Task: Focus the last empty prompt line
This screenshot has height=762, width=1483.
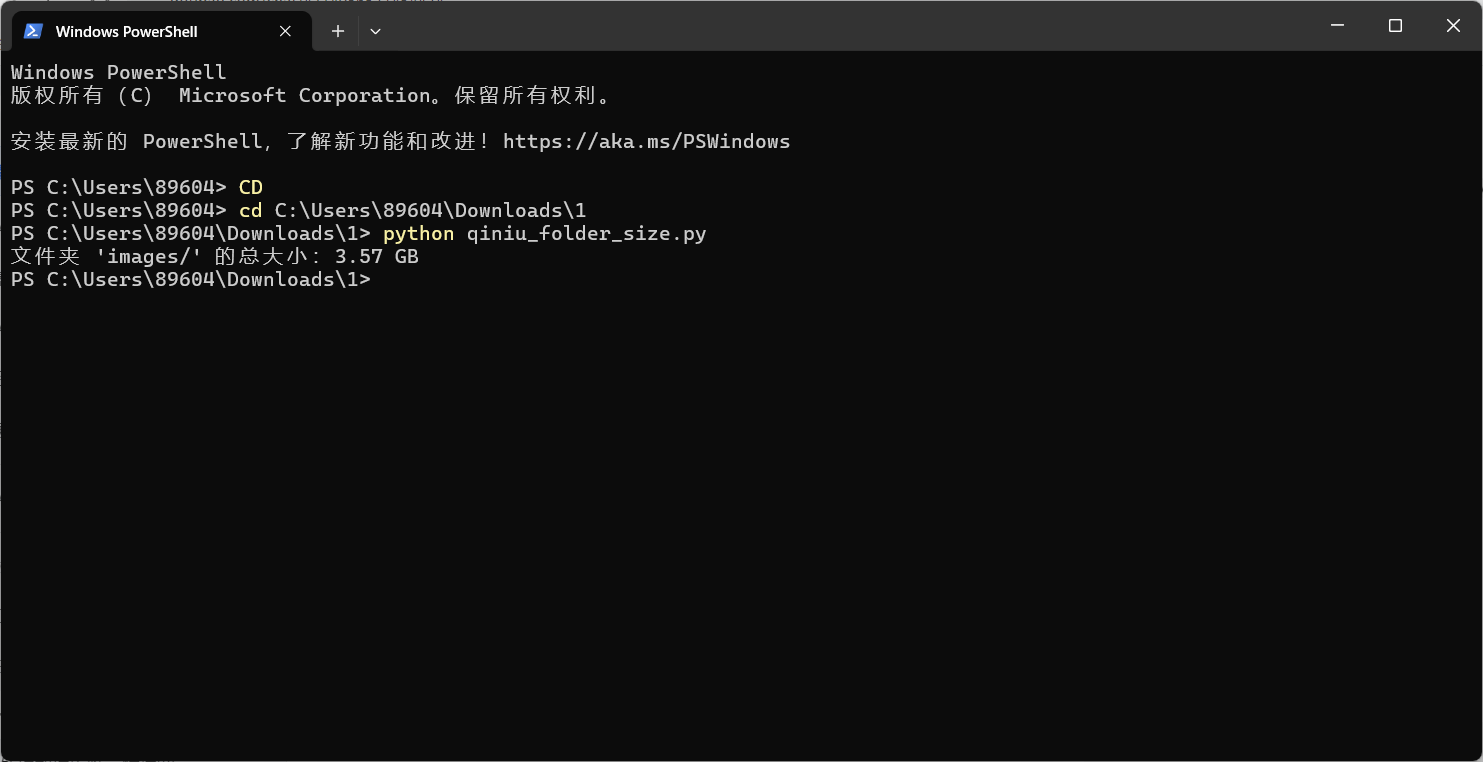Action: click(x=191, y=279)
